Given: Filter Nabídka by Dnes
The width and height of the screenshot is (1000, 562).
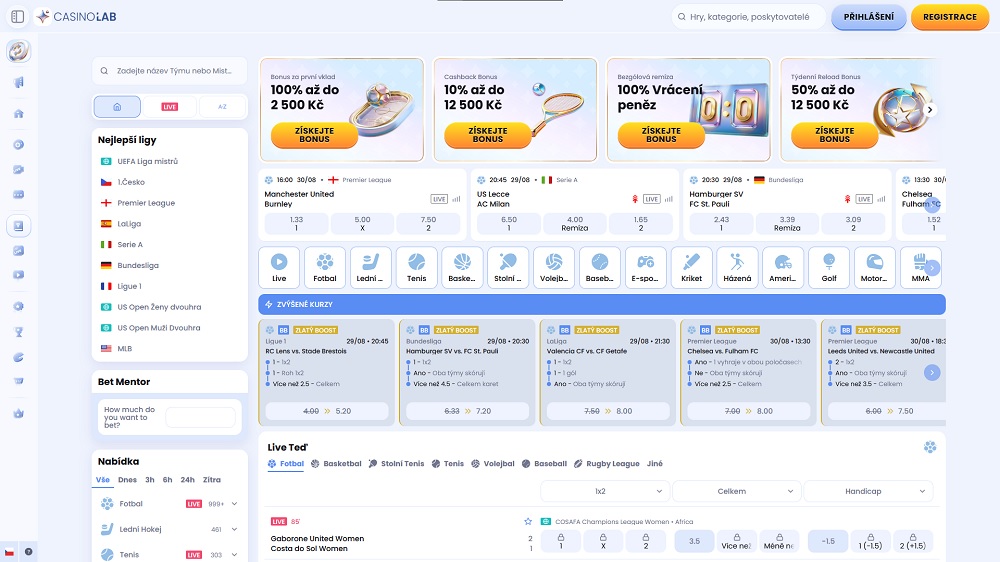Looking at the screenshot, I should [x=127, y=480].
